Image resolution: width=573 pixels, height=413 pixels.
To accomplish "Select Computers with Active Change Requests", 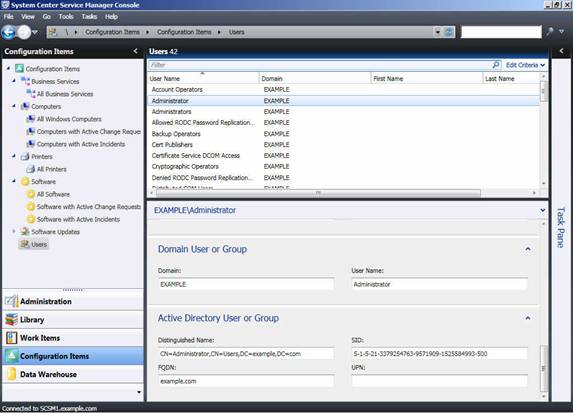I will tap(89, 132).
